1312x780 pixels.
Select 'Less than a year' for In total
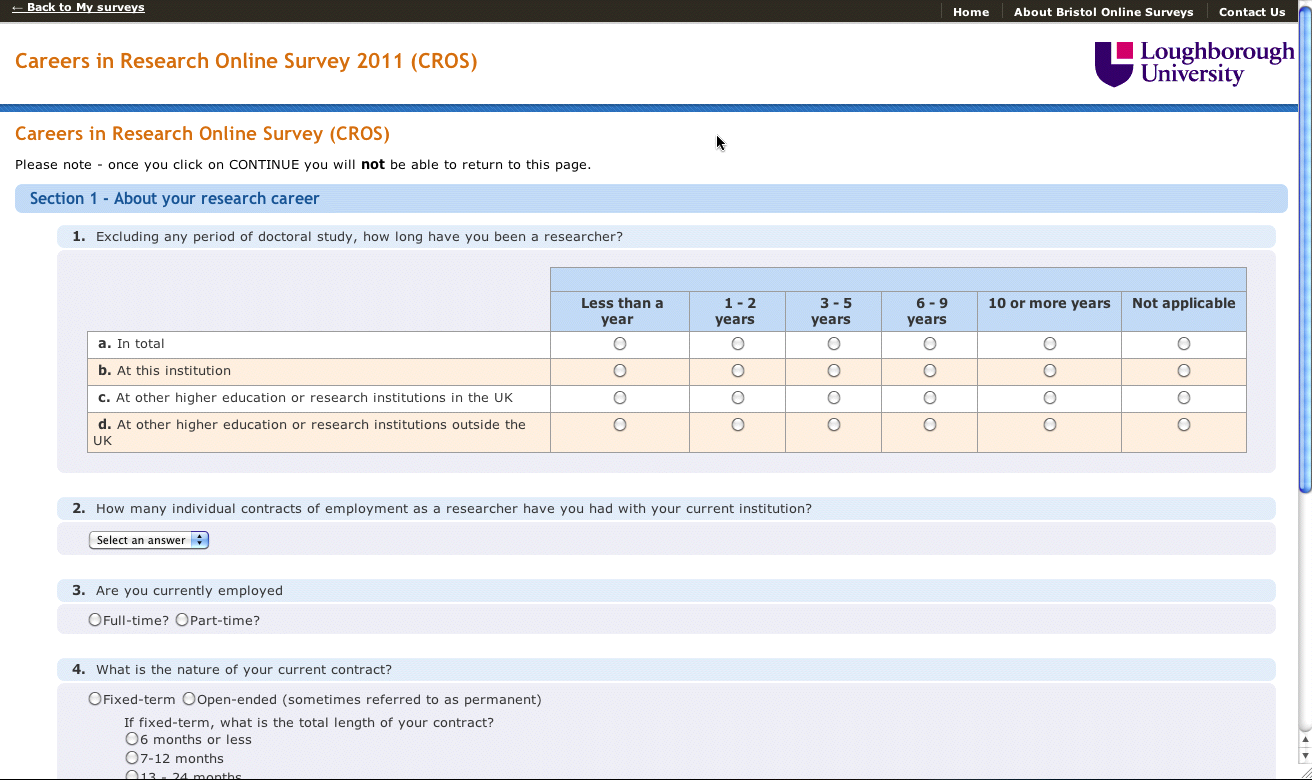(x=620, y=344)
